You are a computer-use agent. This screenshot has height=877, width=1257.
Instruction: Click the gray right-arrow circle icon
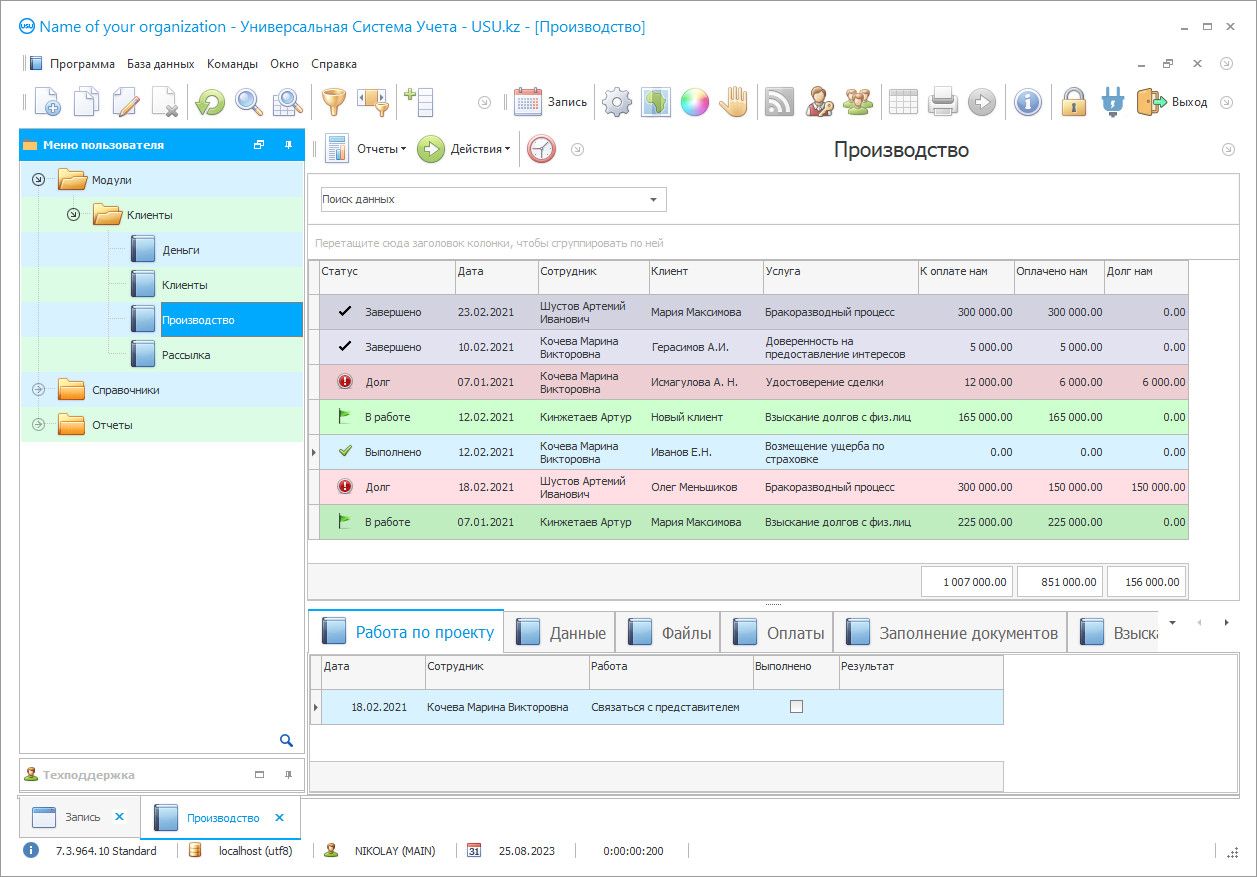pyautogui.click(x=982, y=102)
